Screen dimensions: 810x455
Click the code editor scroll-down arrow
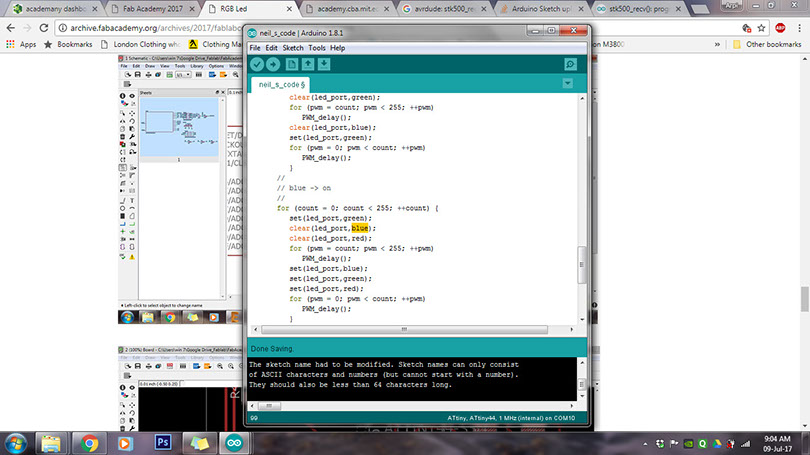(x=582, y=320)
